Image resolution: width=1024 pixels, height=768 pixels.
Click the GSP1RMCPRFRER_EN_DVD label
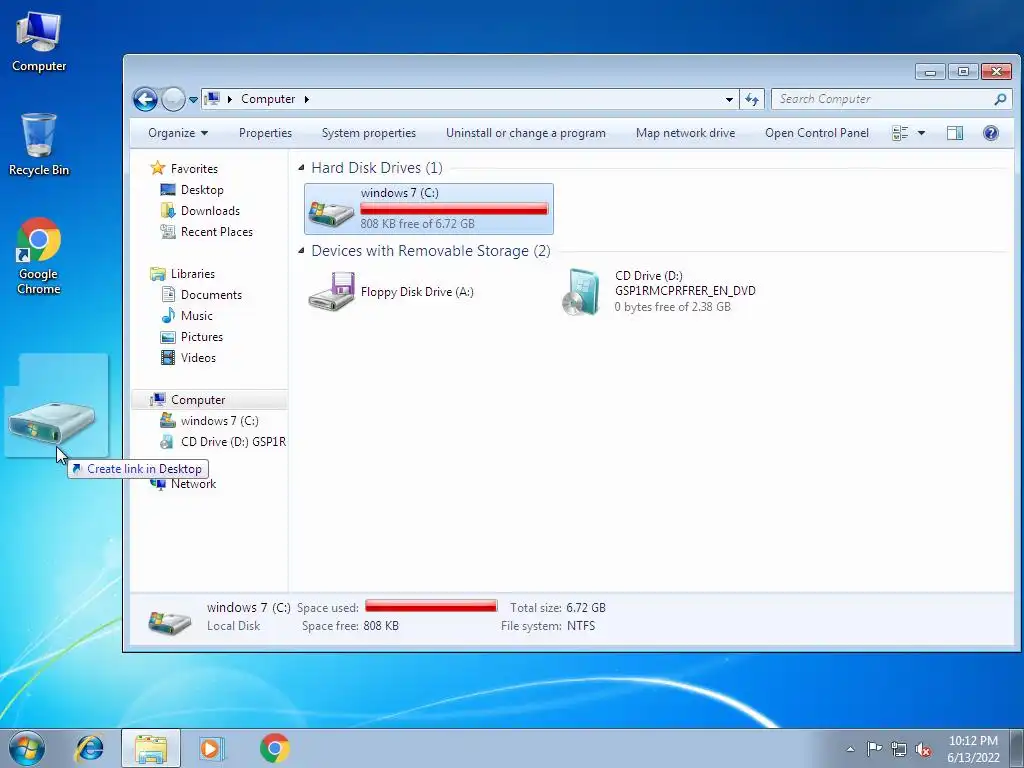[685, 291]
